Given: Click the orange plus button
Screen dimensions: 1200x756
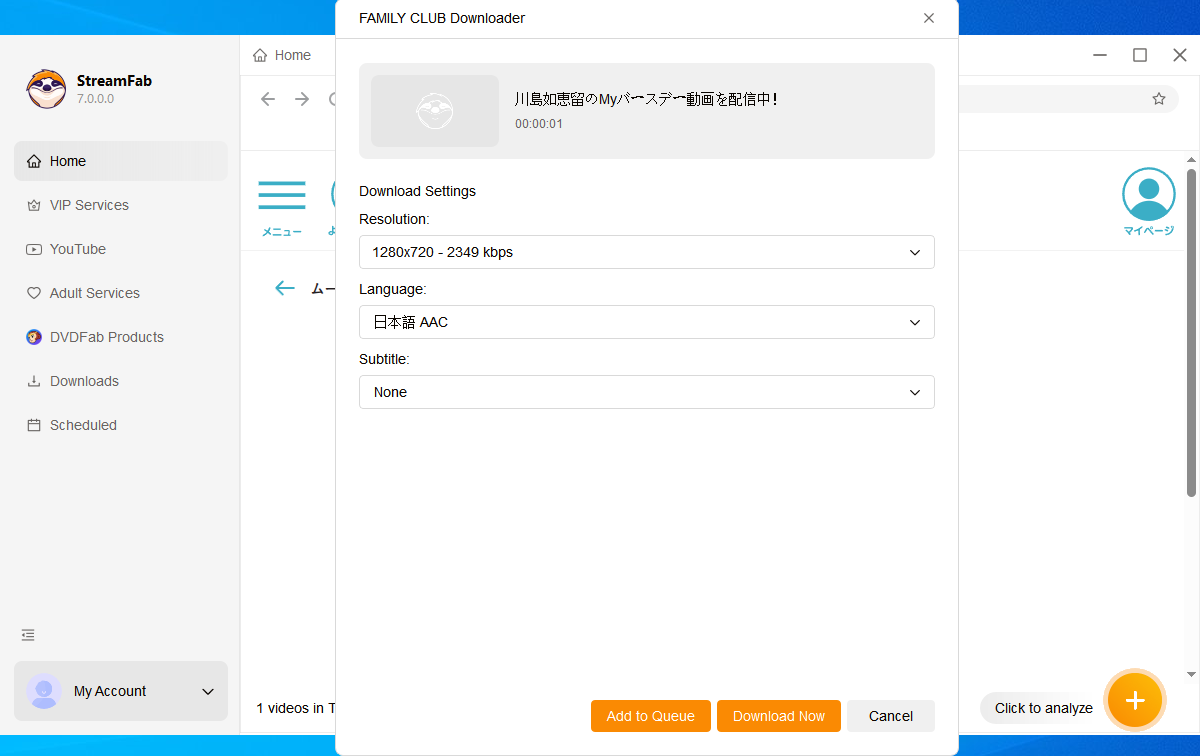Looking at the screenshot, I should (x=1135, y=700).
